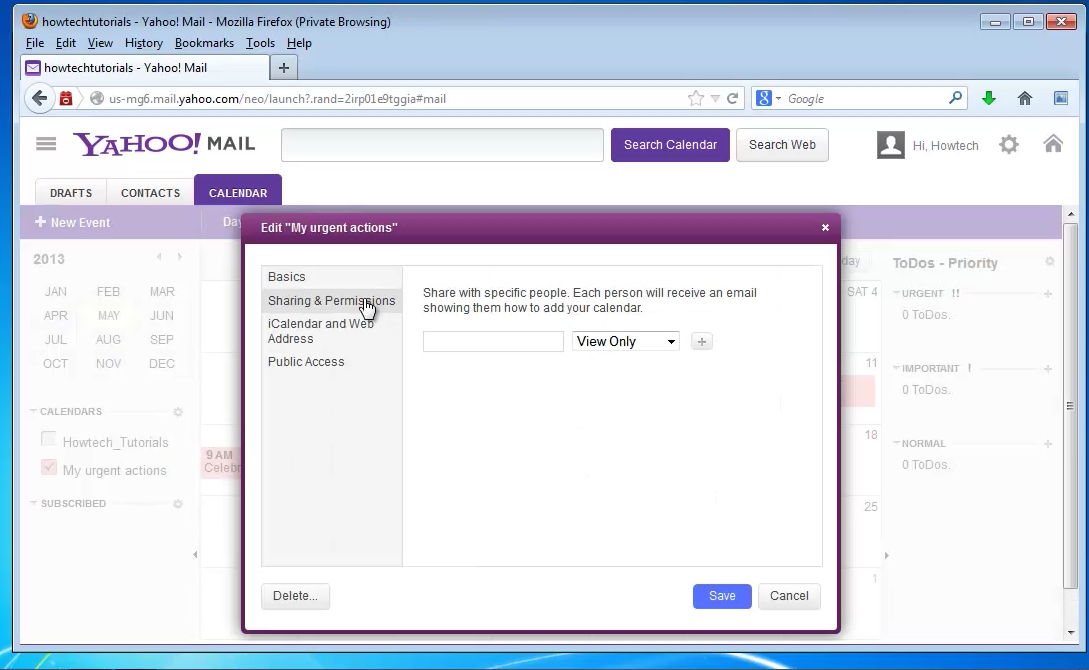Open the ToDos - Priority gear icon

point(1049,262)
